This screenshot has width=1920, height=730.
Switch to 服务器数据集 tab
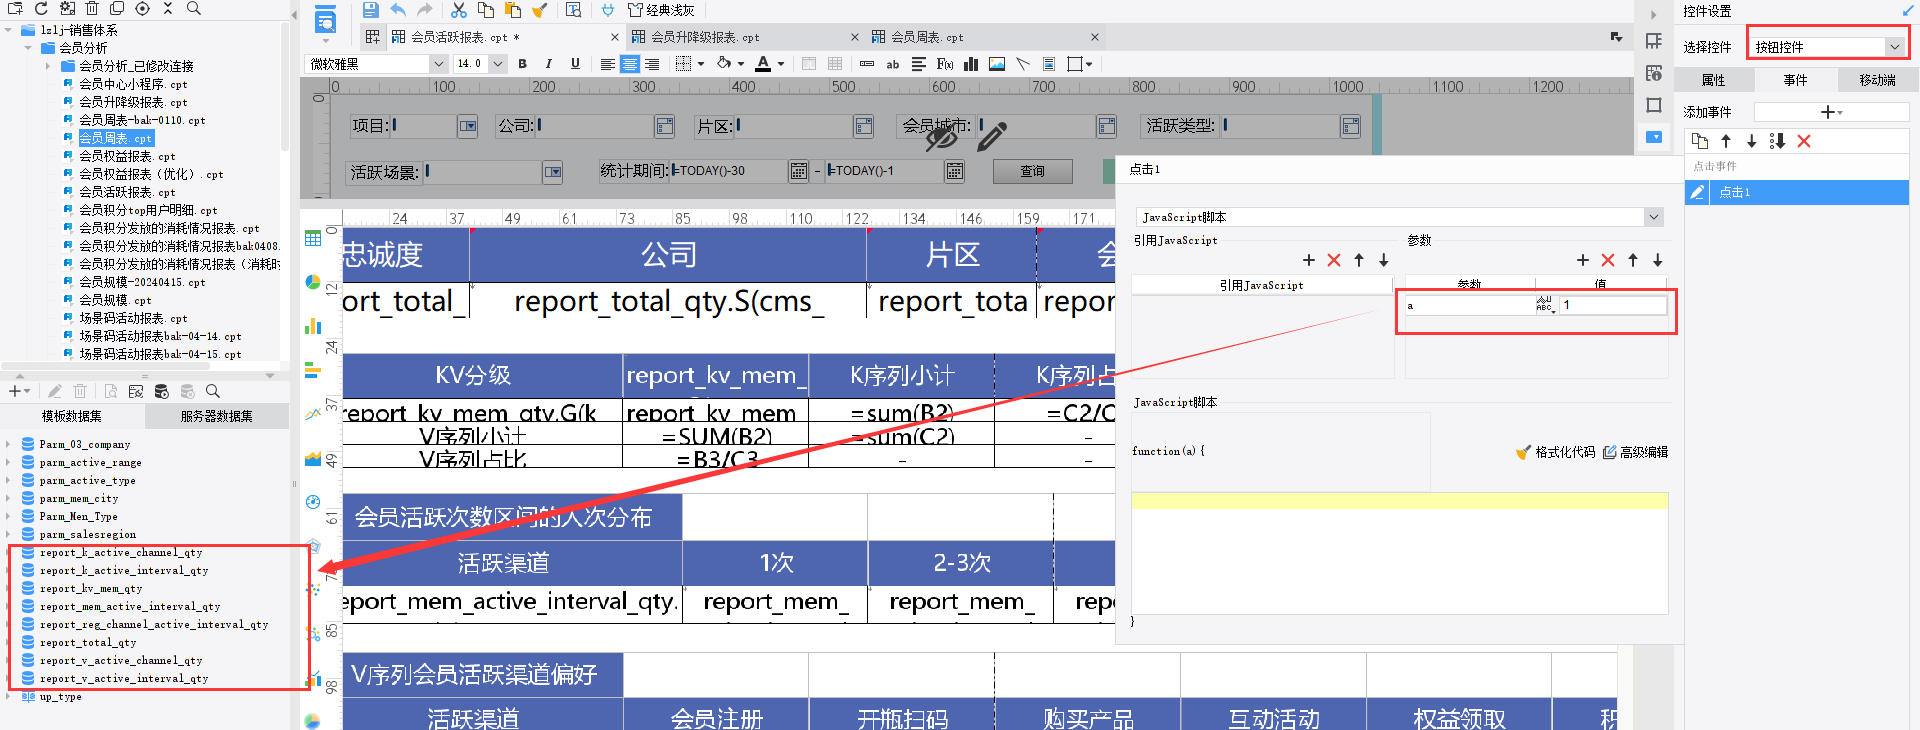pyautogui.click(x=216, y=416)
